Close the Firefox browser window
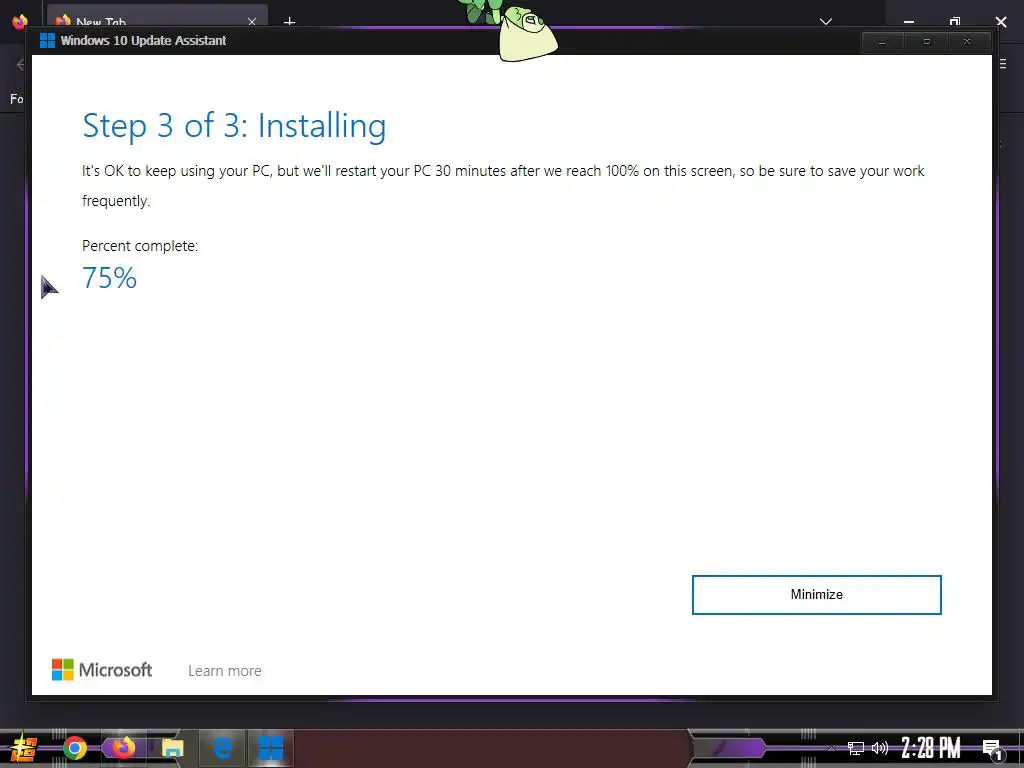Image resolution: width=1024 pixels, height=768 pixels. pyautogui.click(x=1001, y=22)
